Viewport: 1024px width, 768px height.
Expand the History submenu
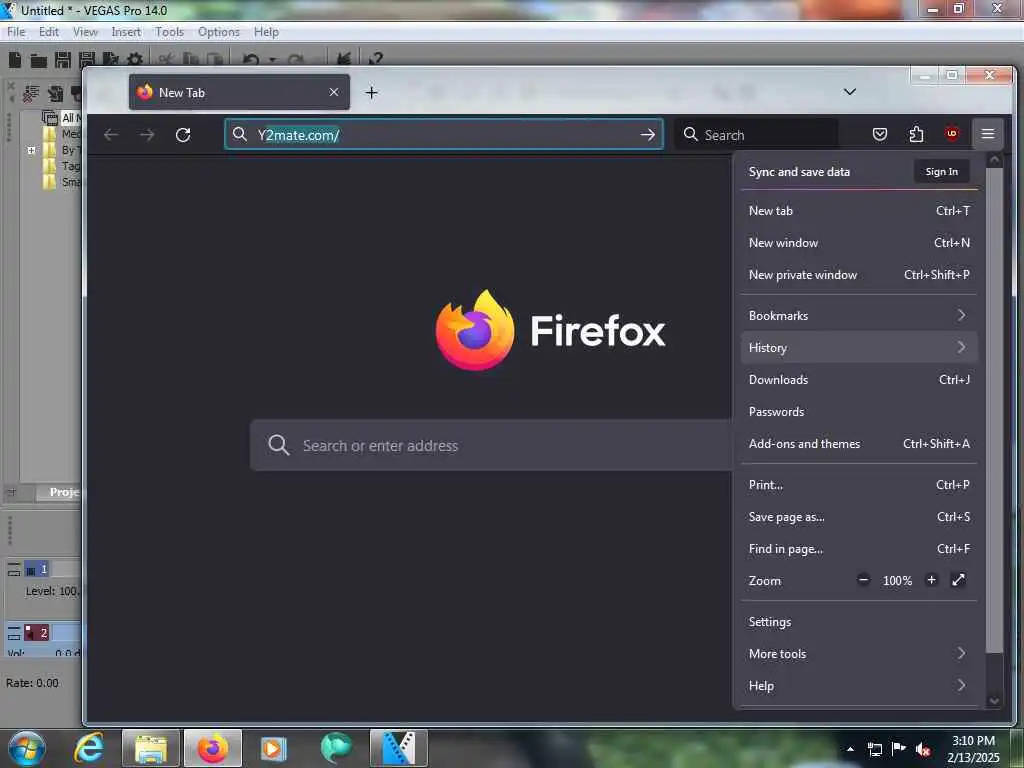859,347
